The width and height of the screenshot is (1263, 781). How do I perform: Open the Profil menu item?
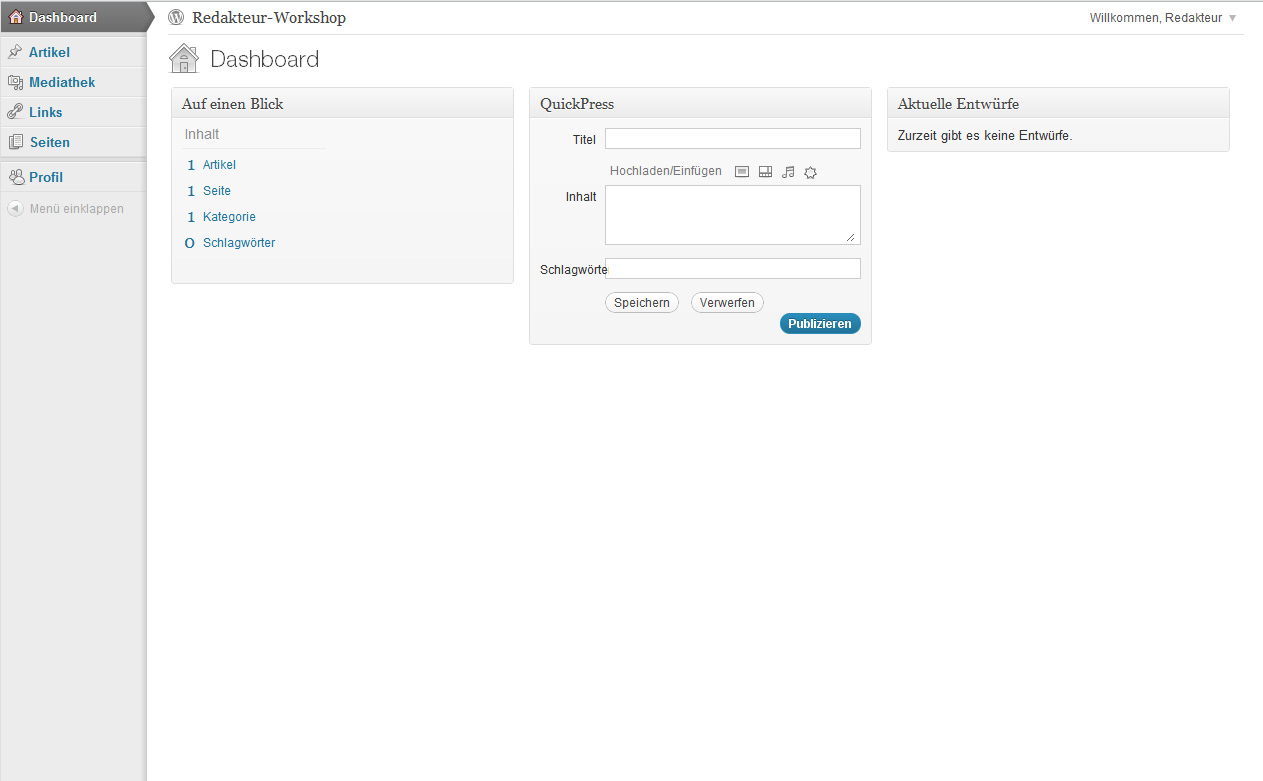(x=46, y=177)
